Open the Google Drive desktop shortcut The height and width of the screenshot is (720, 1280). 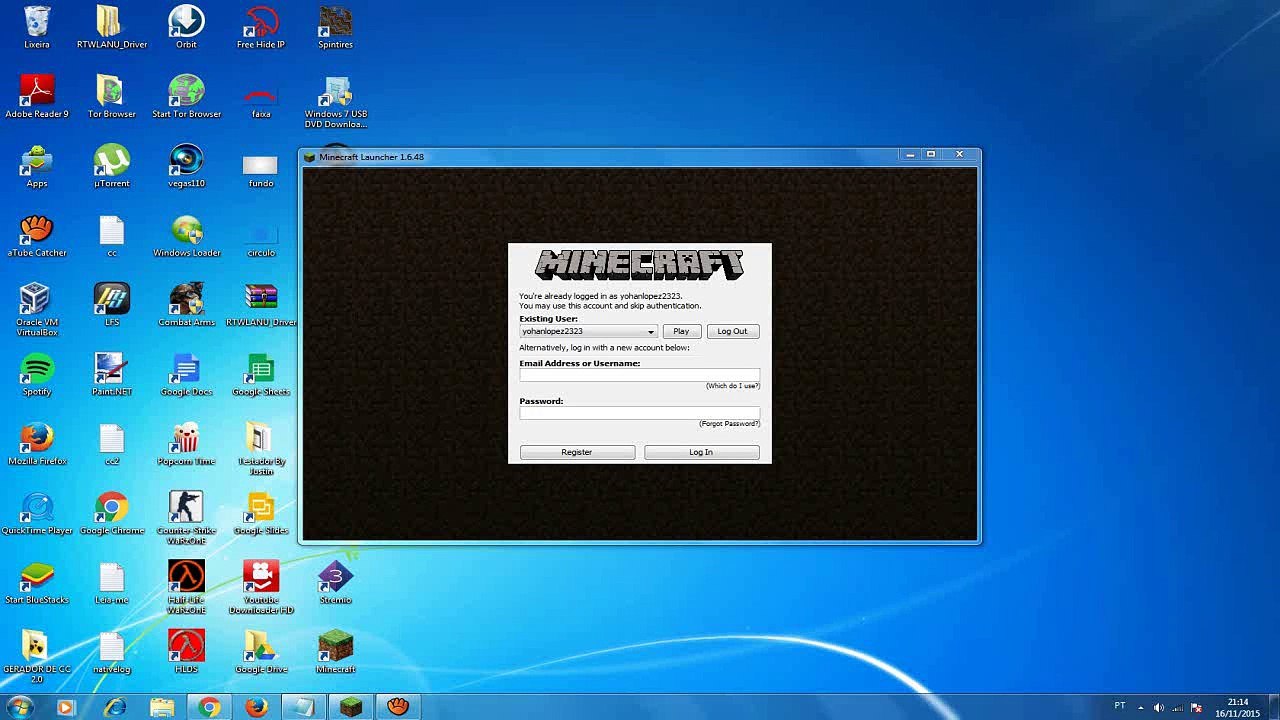(x=261, y=647)
